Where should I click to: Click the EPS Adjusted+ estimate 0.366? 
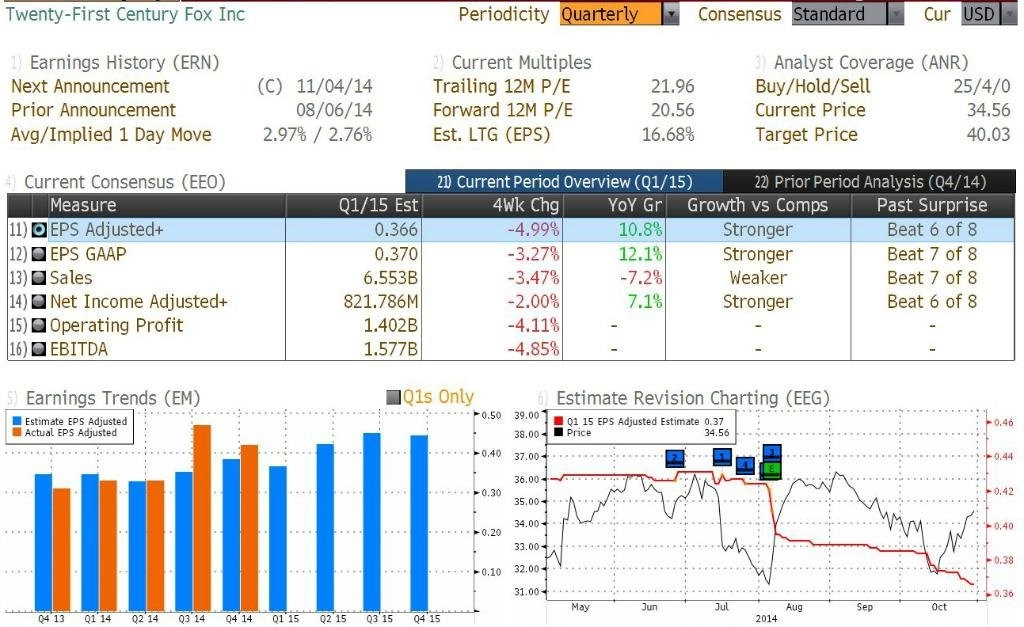[396, 230]
